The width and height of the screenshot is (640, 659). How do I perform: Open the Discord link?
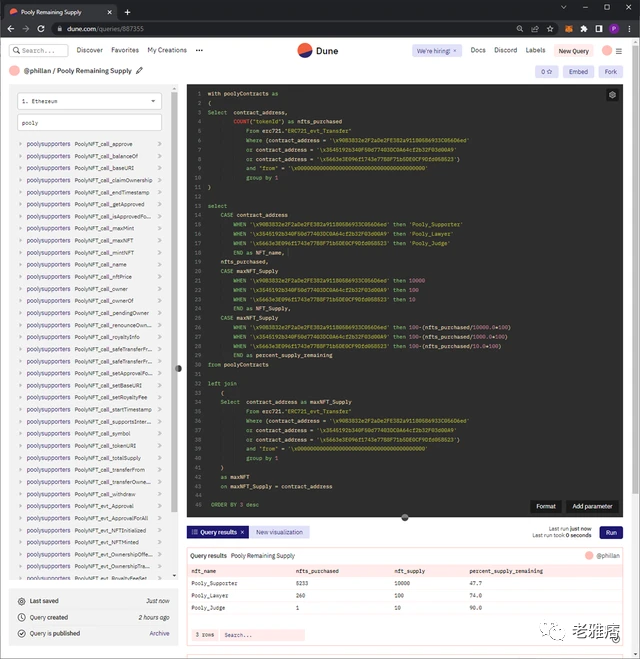pyautogui.click(x=506, y=50)
